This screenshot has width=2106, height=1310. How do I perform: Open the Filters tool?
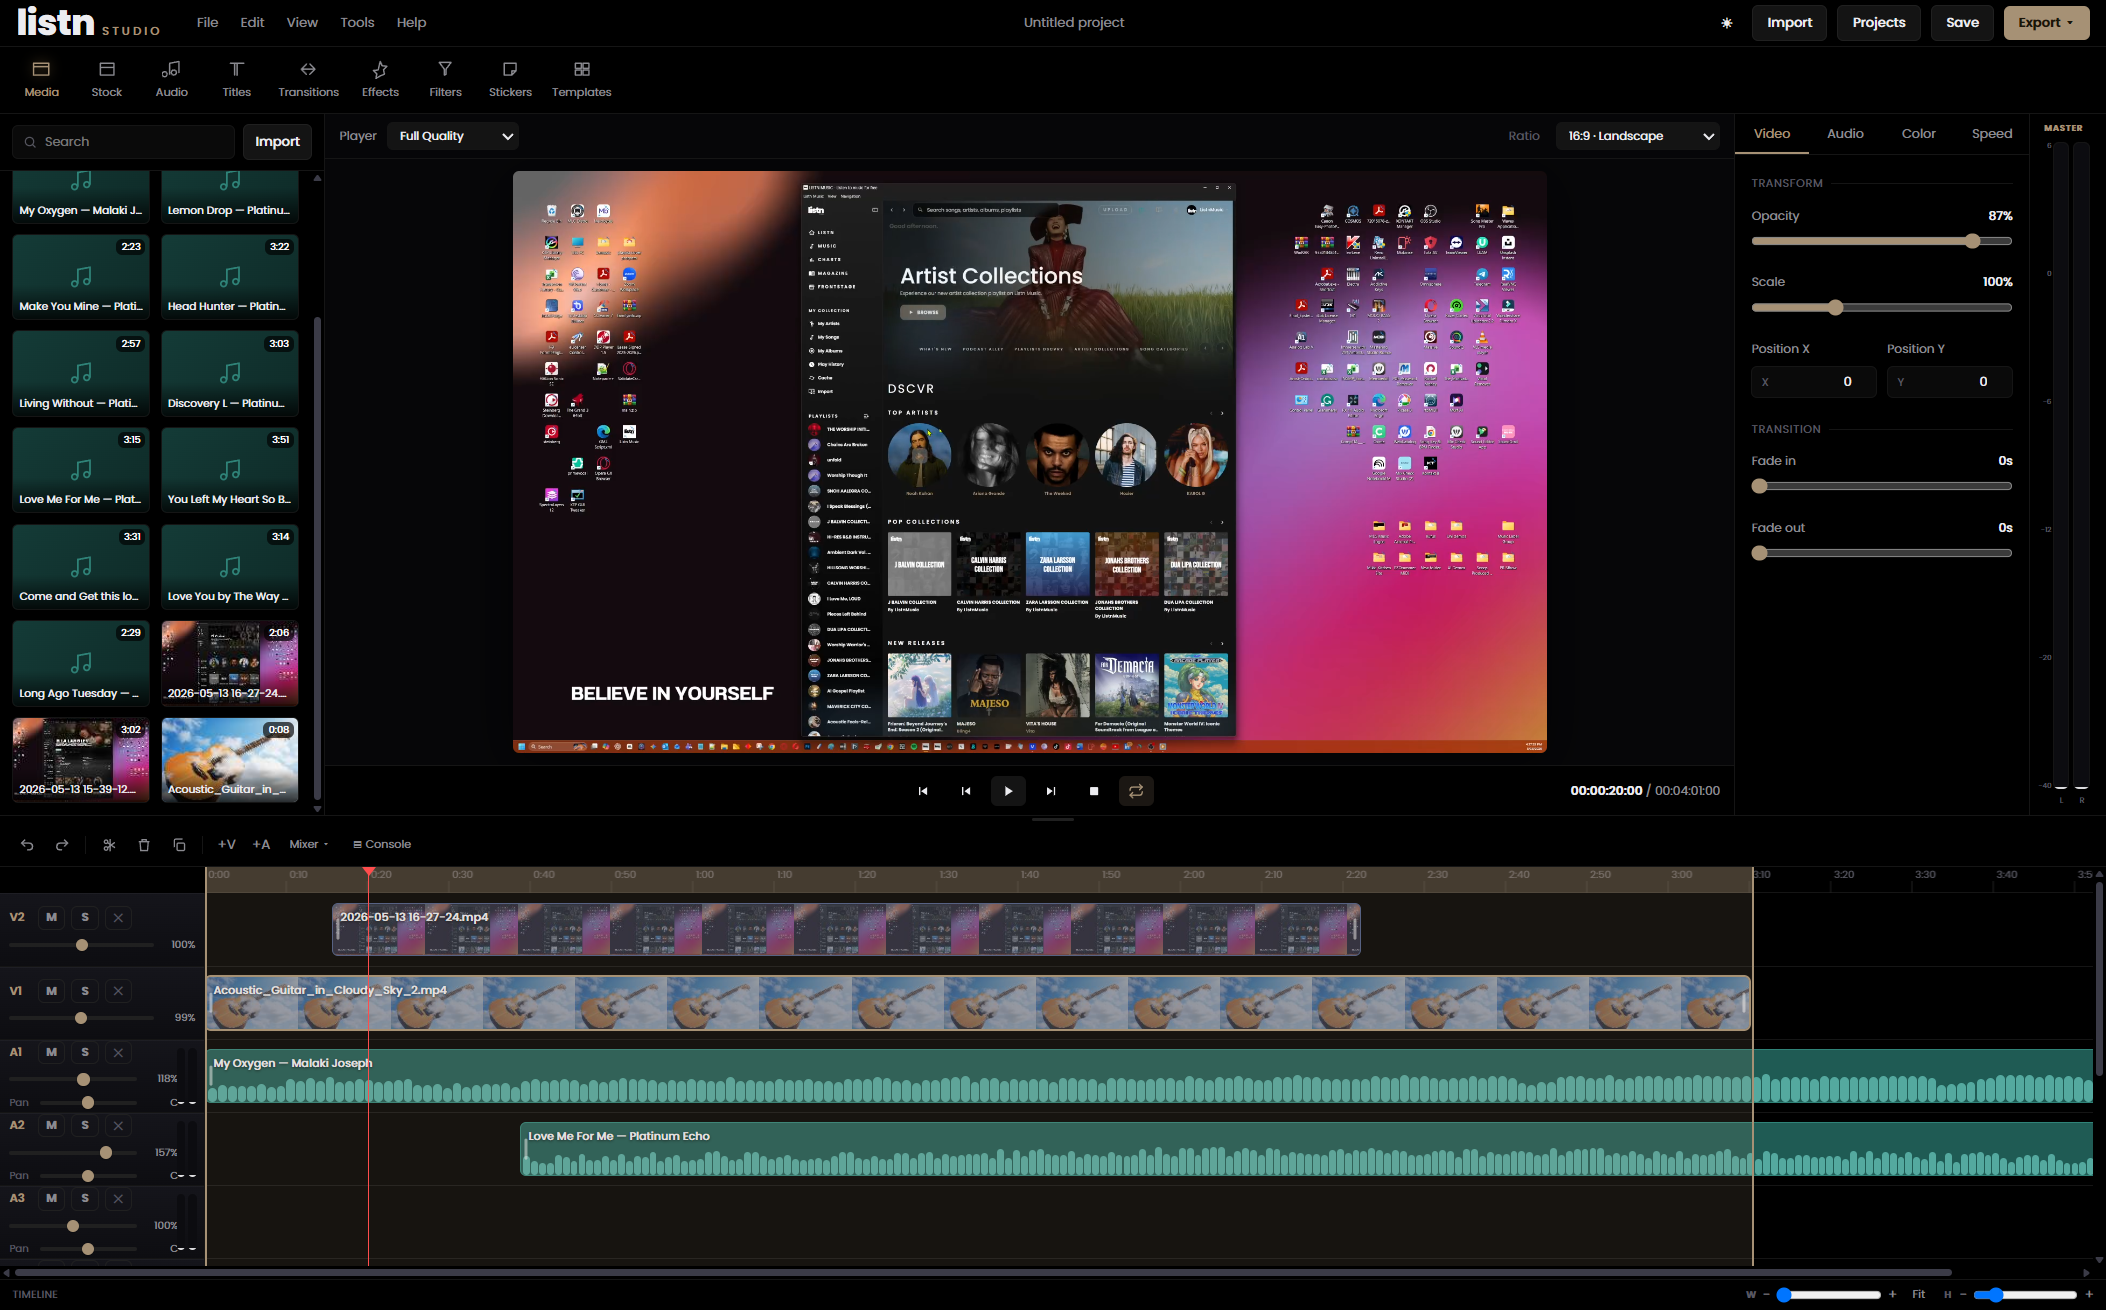pos(445,79)
